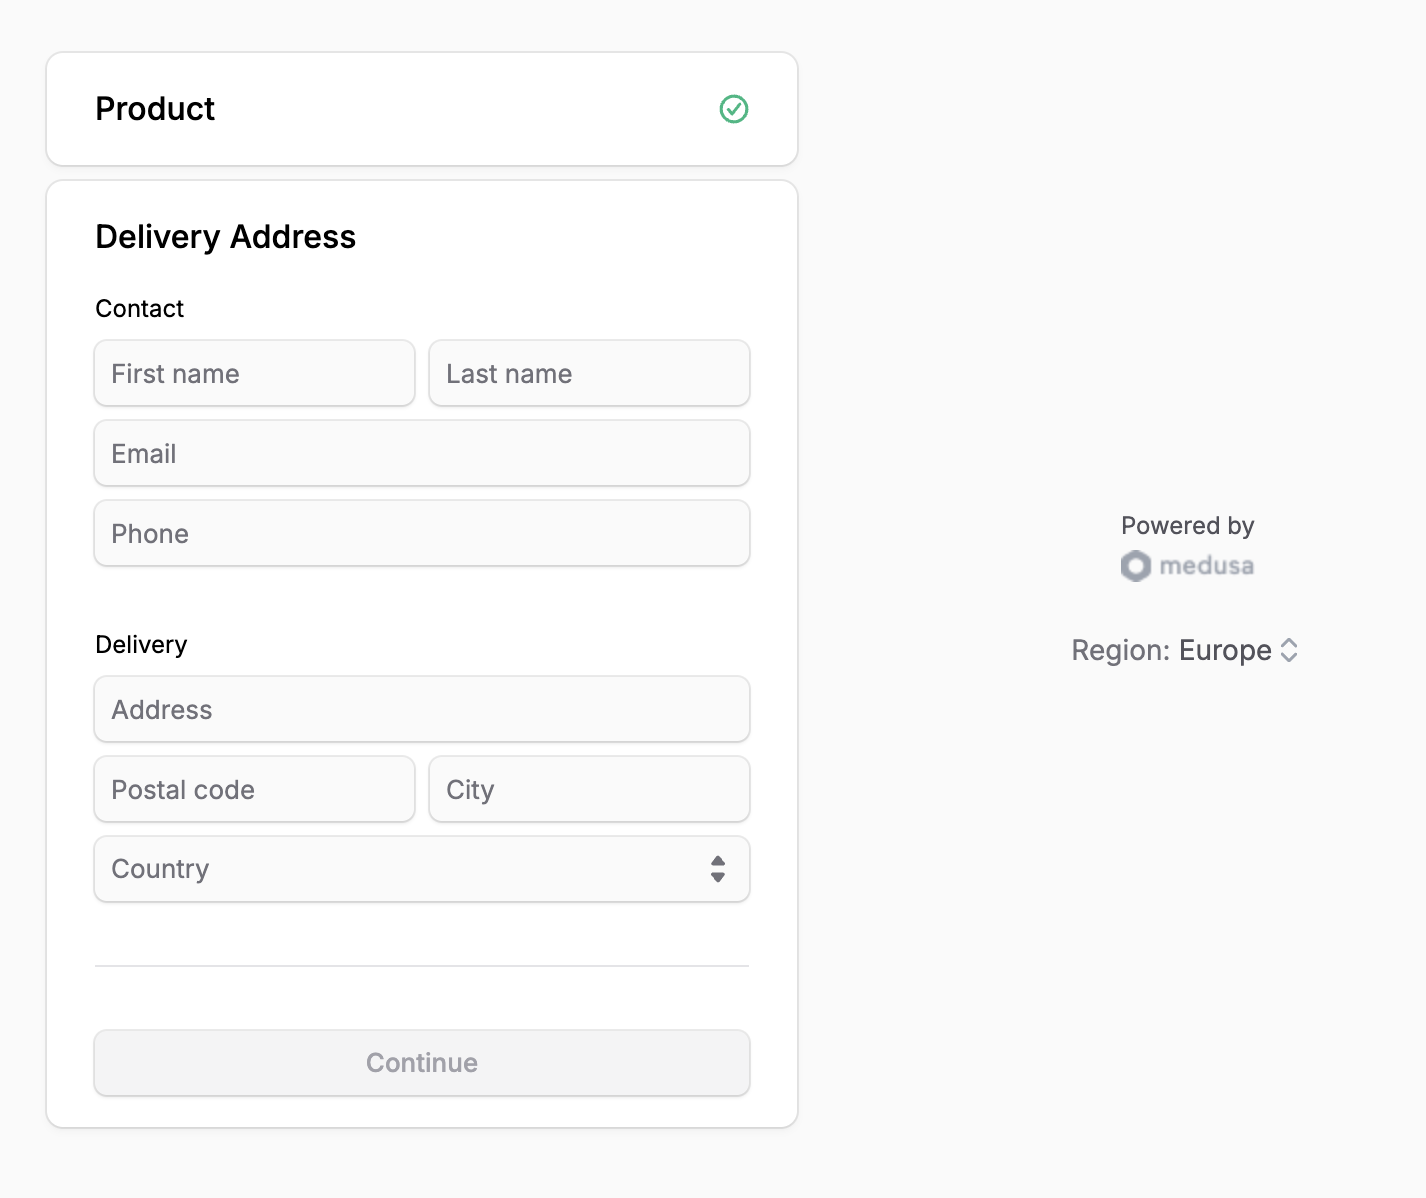This screenshot has height=1198, width=1426.
Task: Expand the Product section
Action: click(x=421, y=109)
